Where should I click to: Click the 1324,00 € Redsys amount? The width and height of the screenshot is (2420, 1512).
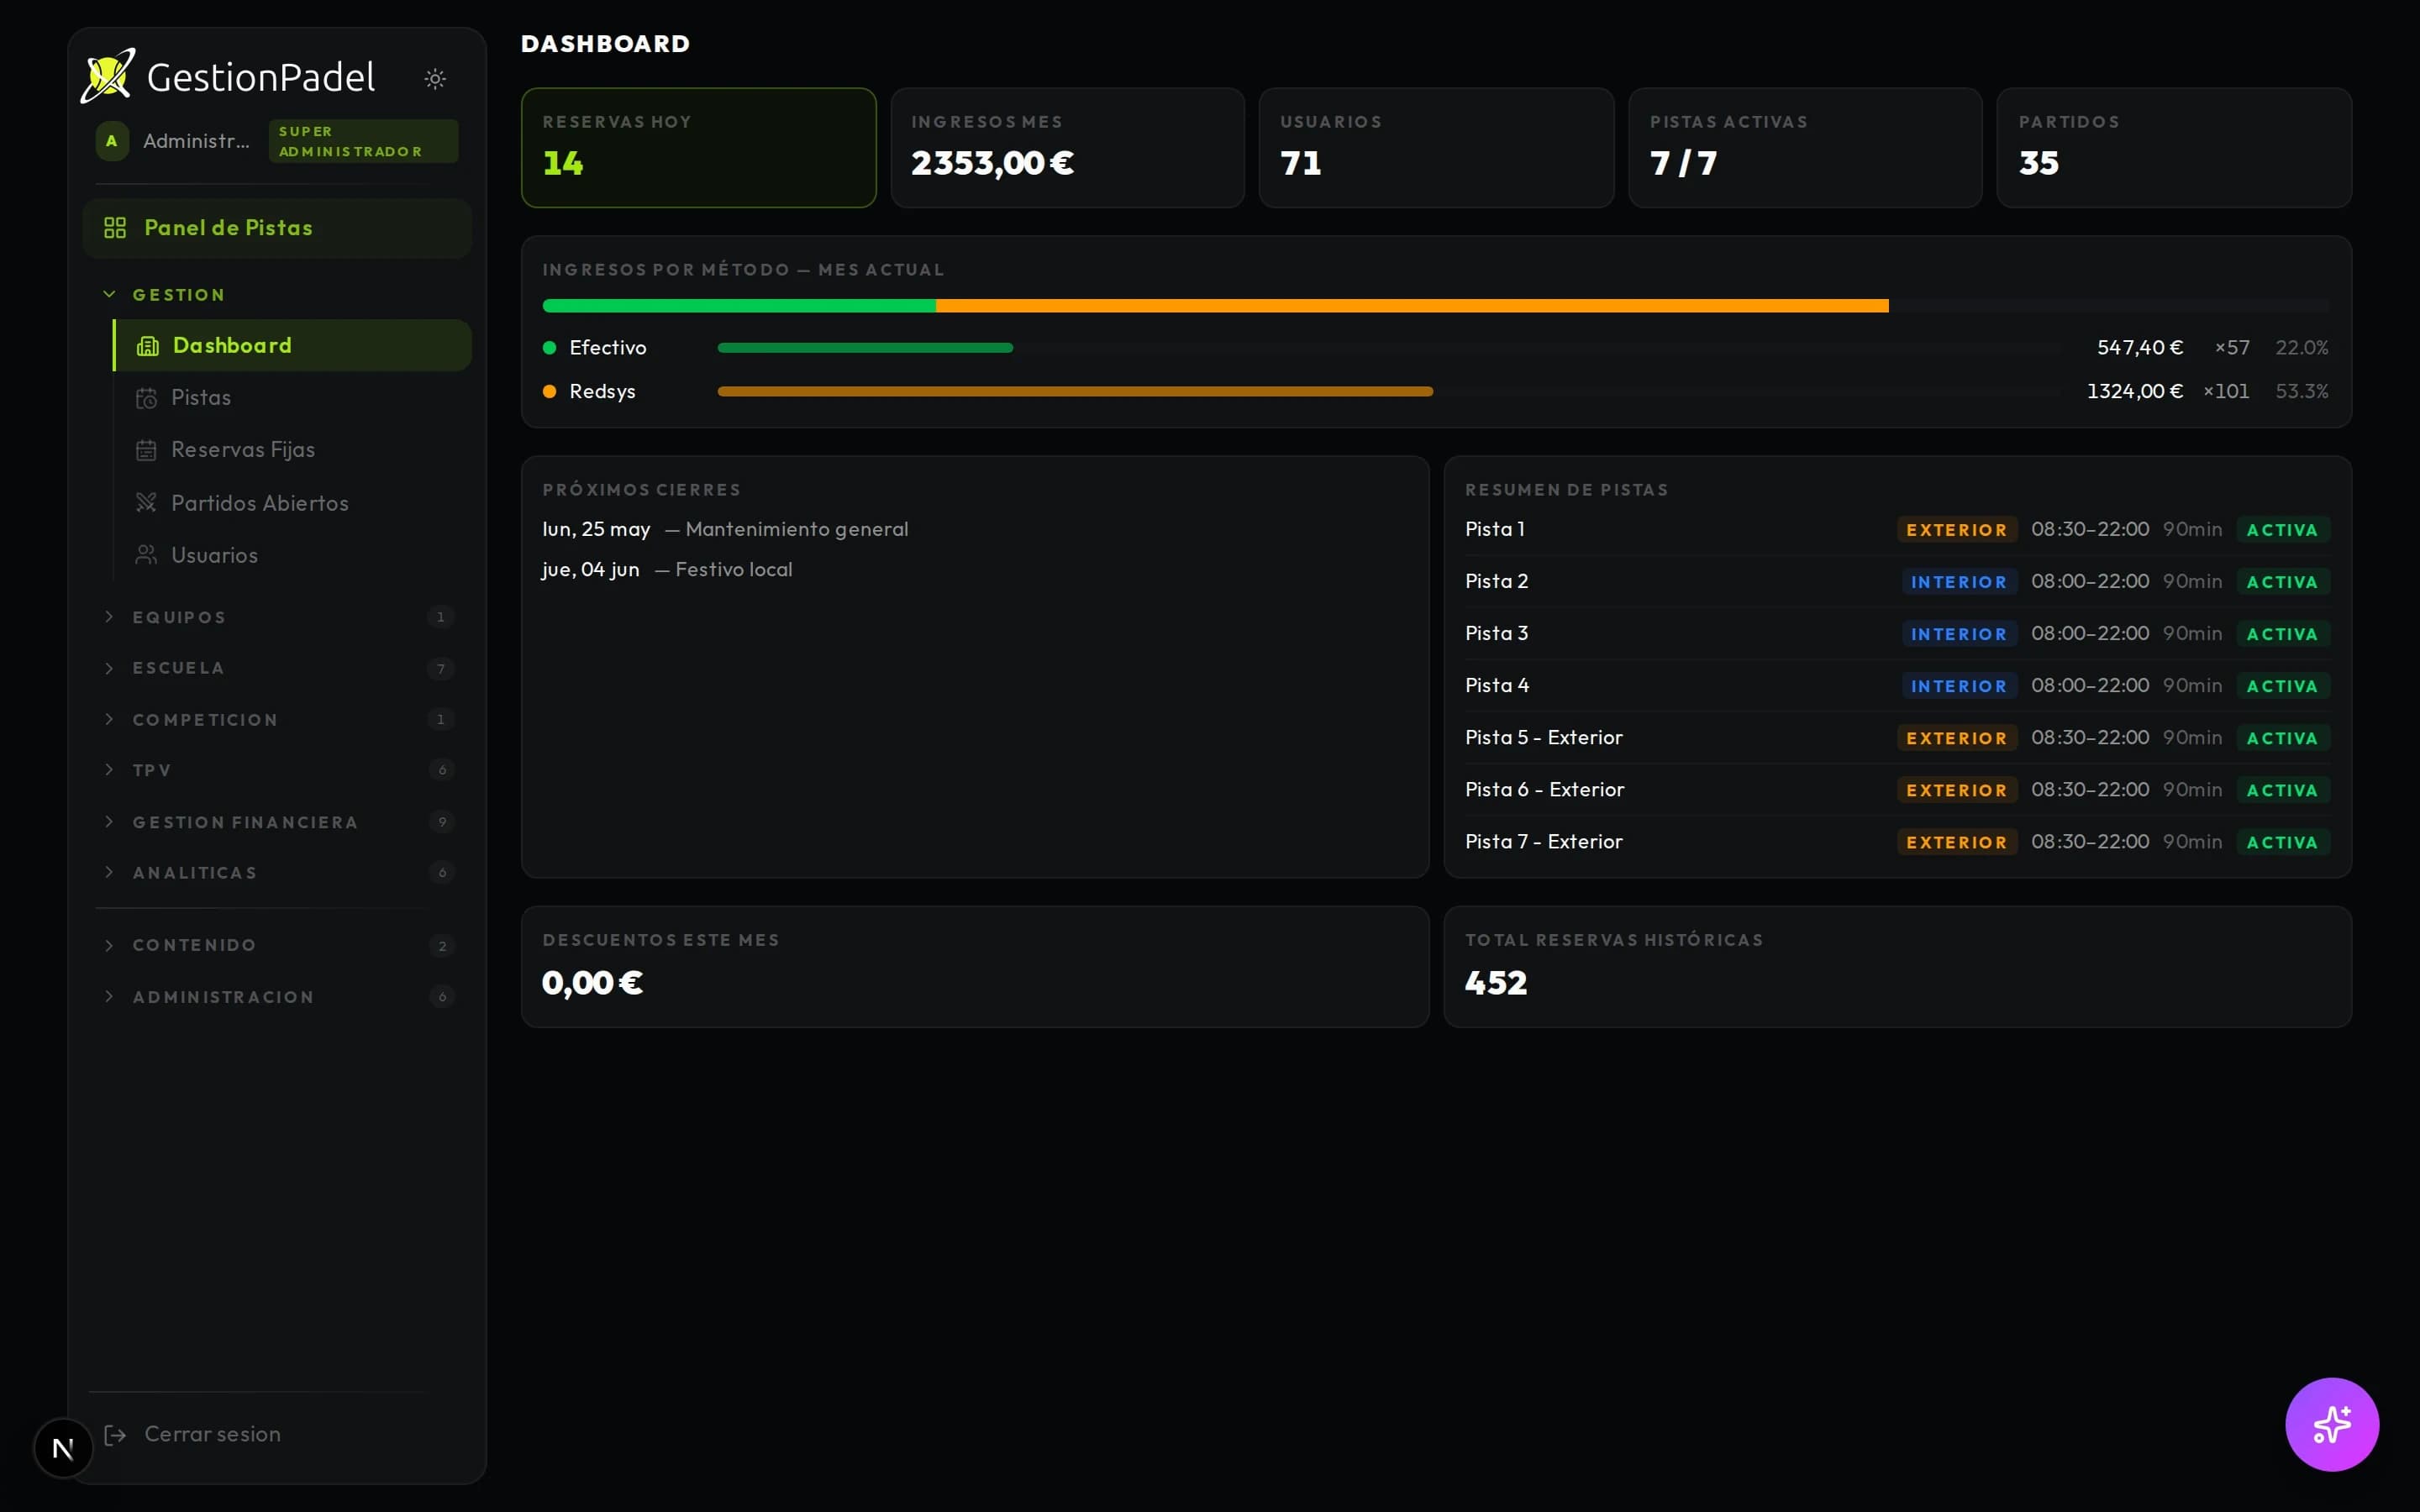[x=2134, y=391]
